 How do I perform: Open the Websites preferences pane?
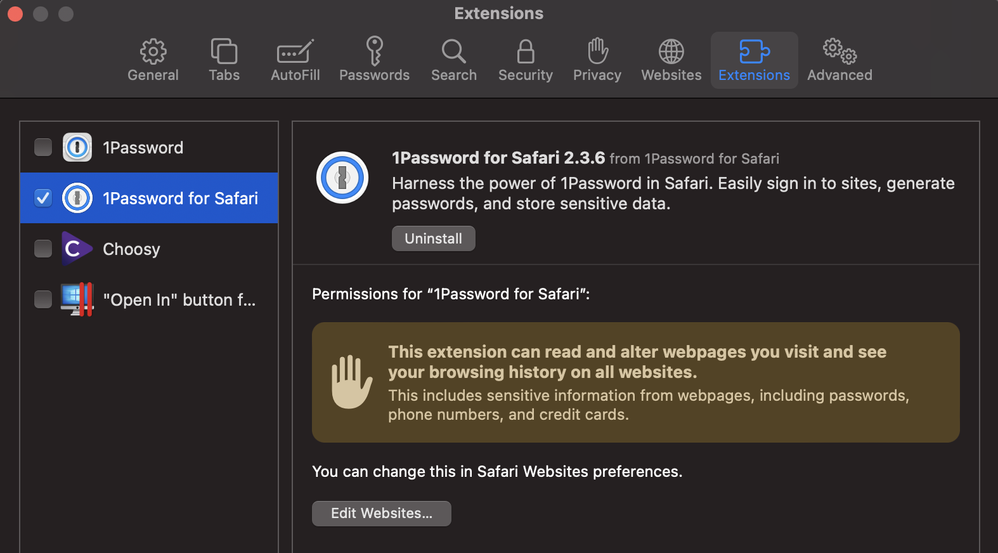[x=671, y=60]
